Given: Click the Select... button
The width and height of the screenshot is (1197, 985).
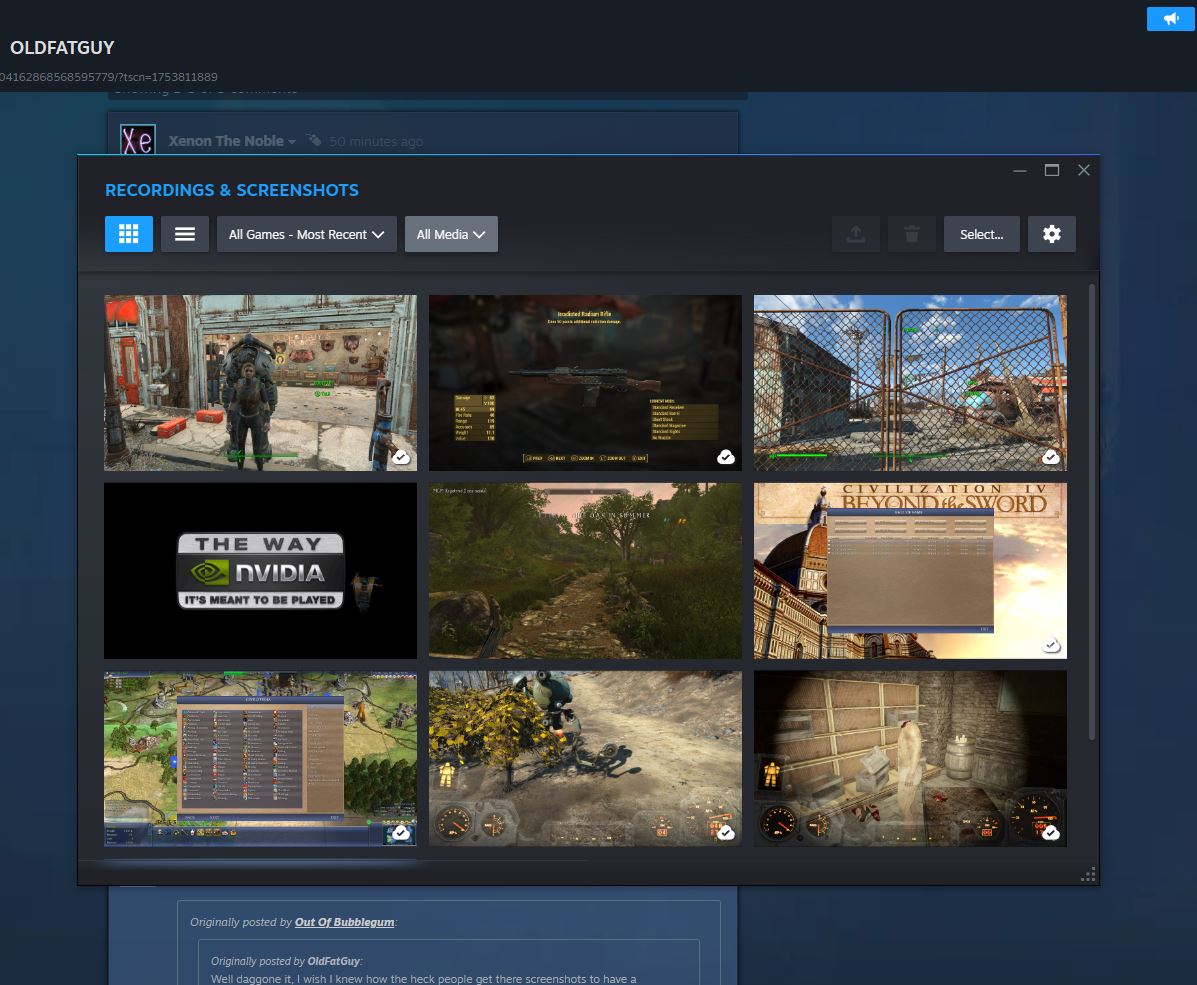Looking at the screenshot, I should coord(981,234).
